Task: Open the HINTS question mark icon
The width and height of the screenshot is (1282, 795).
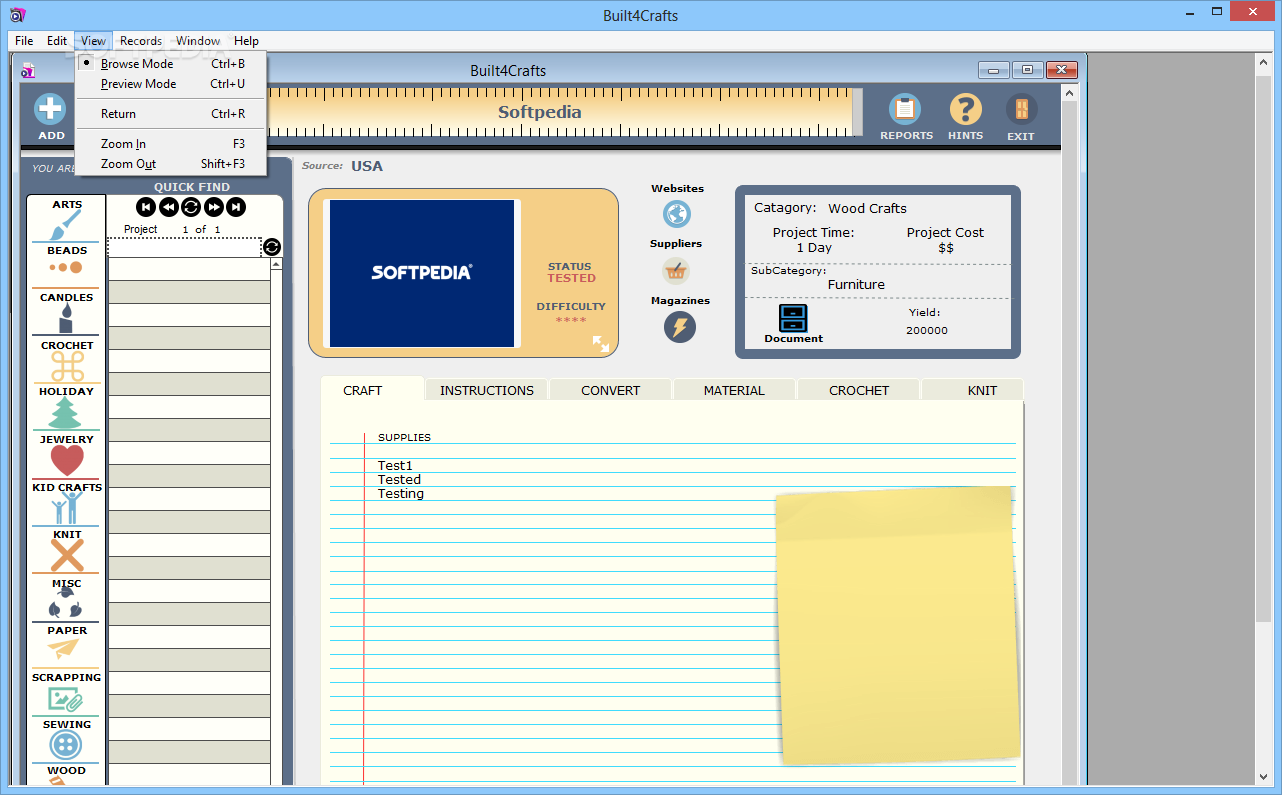Action: coord(965,109)
